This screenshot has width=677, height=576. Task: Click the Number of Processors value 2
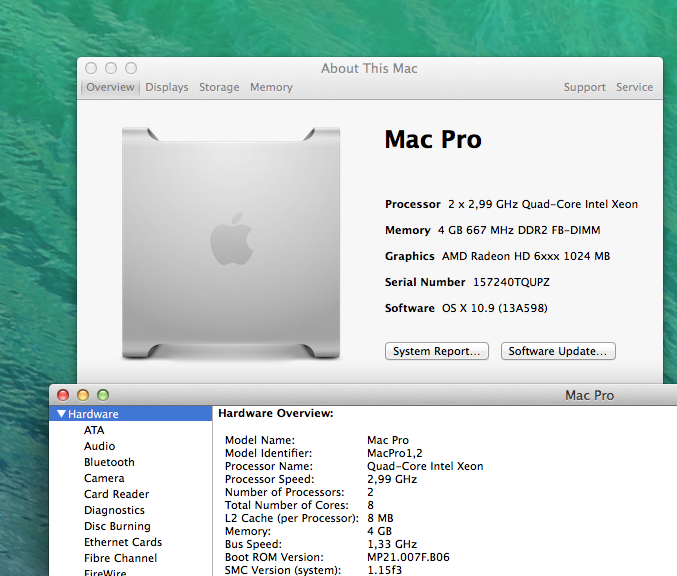click(370, 492)
